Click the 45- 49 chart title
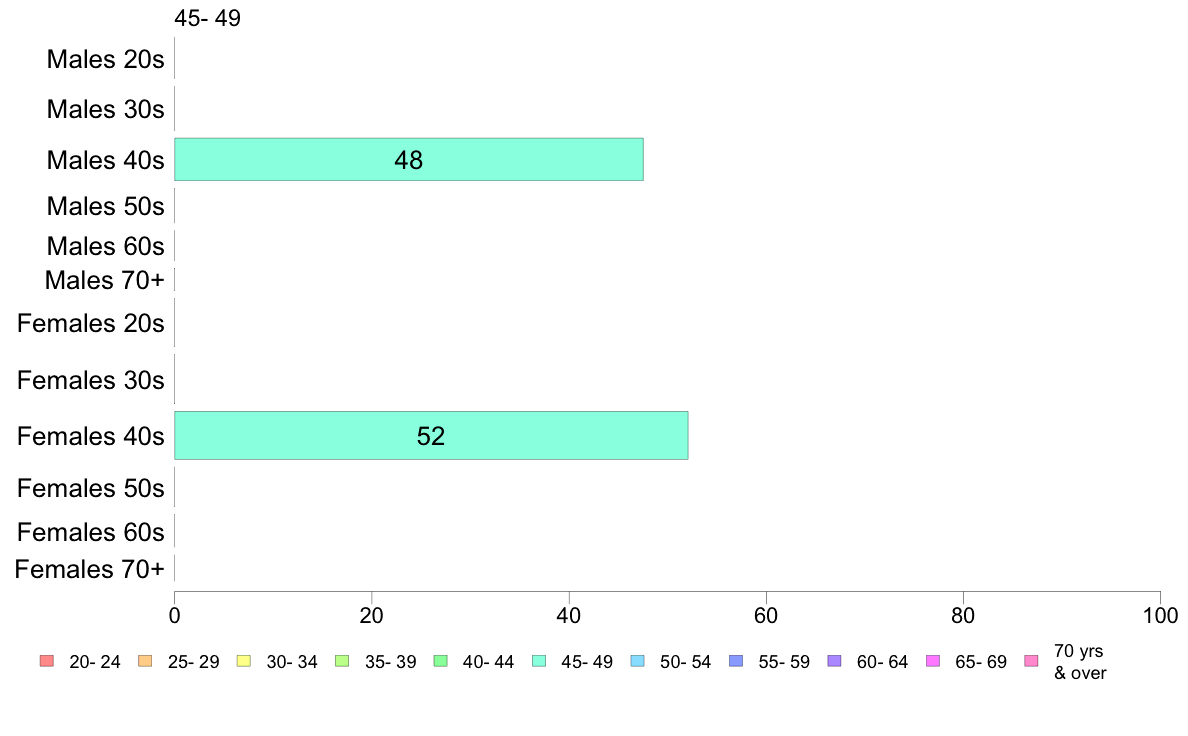Image resolution: width=1188 pixels, height=736 pixels. coord(208,17)
